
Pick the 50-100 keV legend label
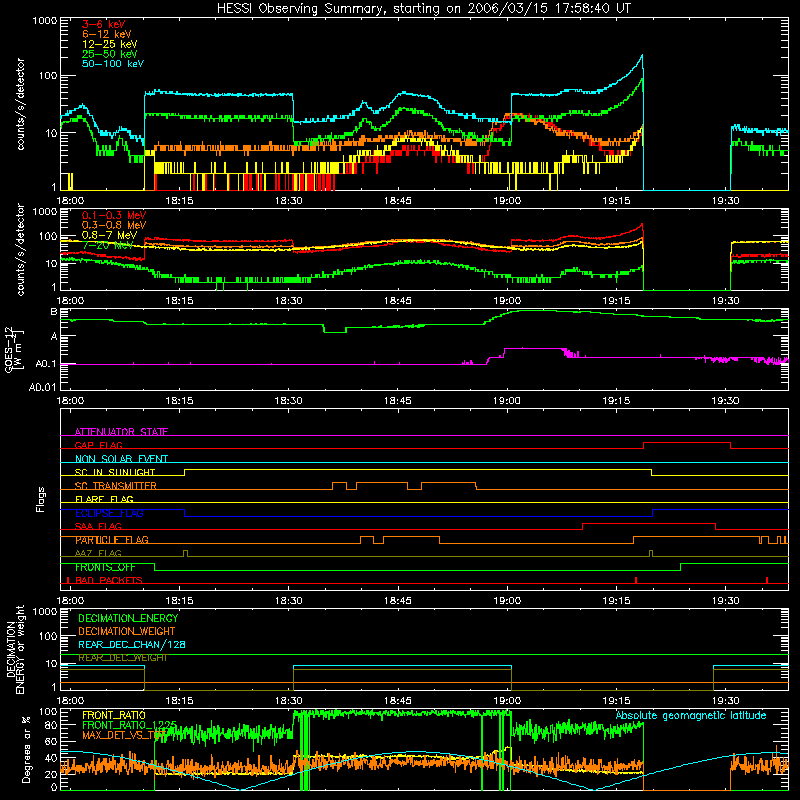point(113,64)
